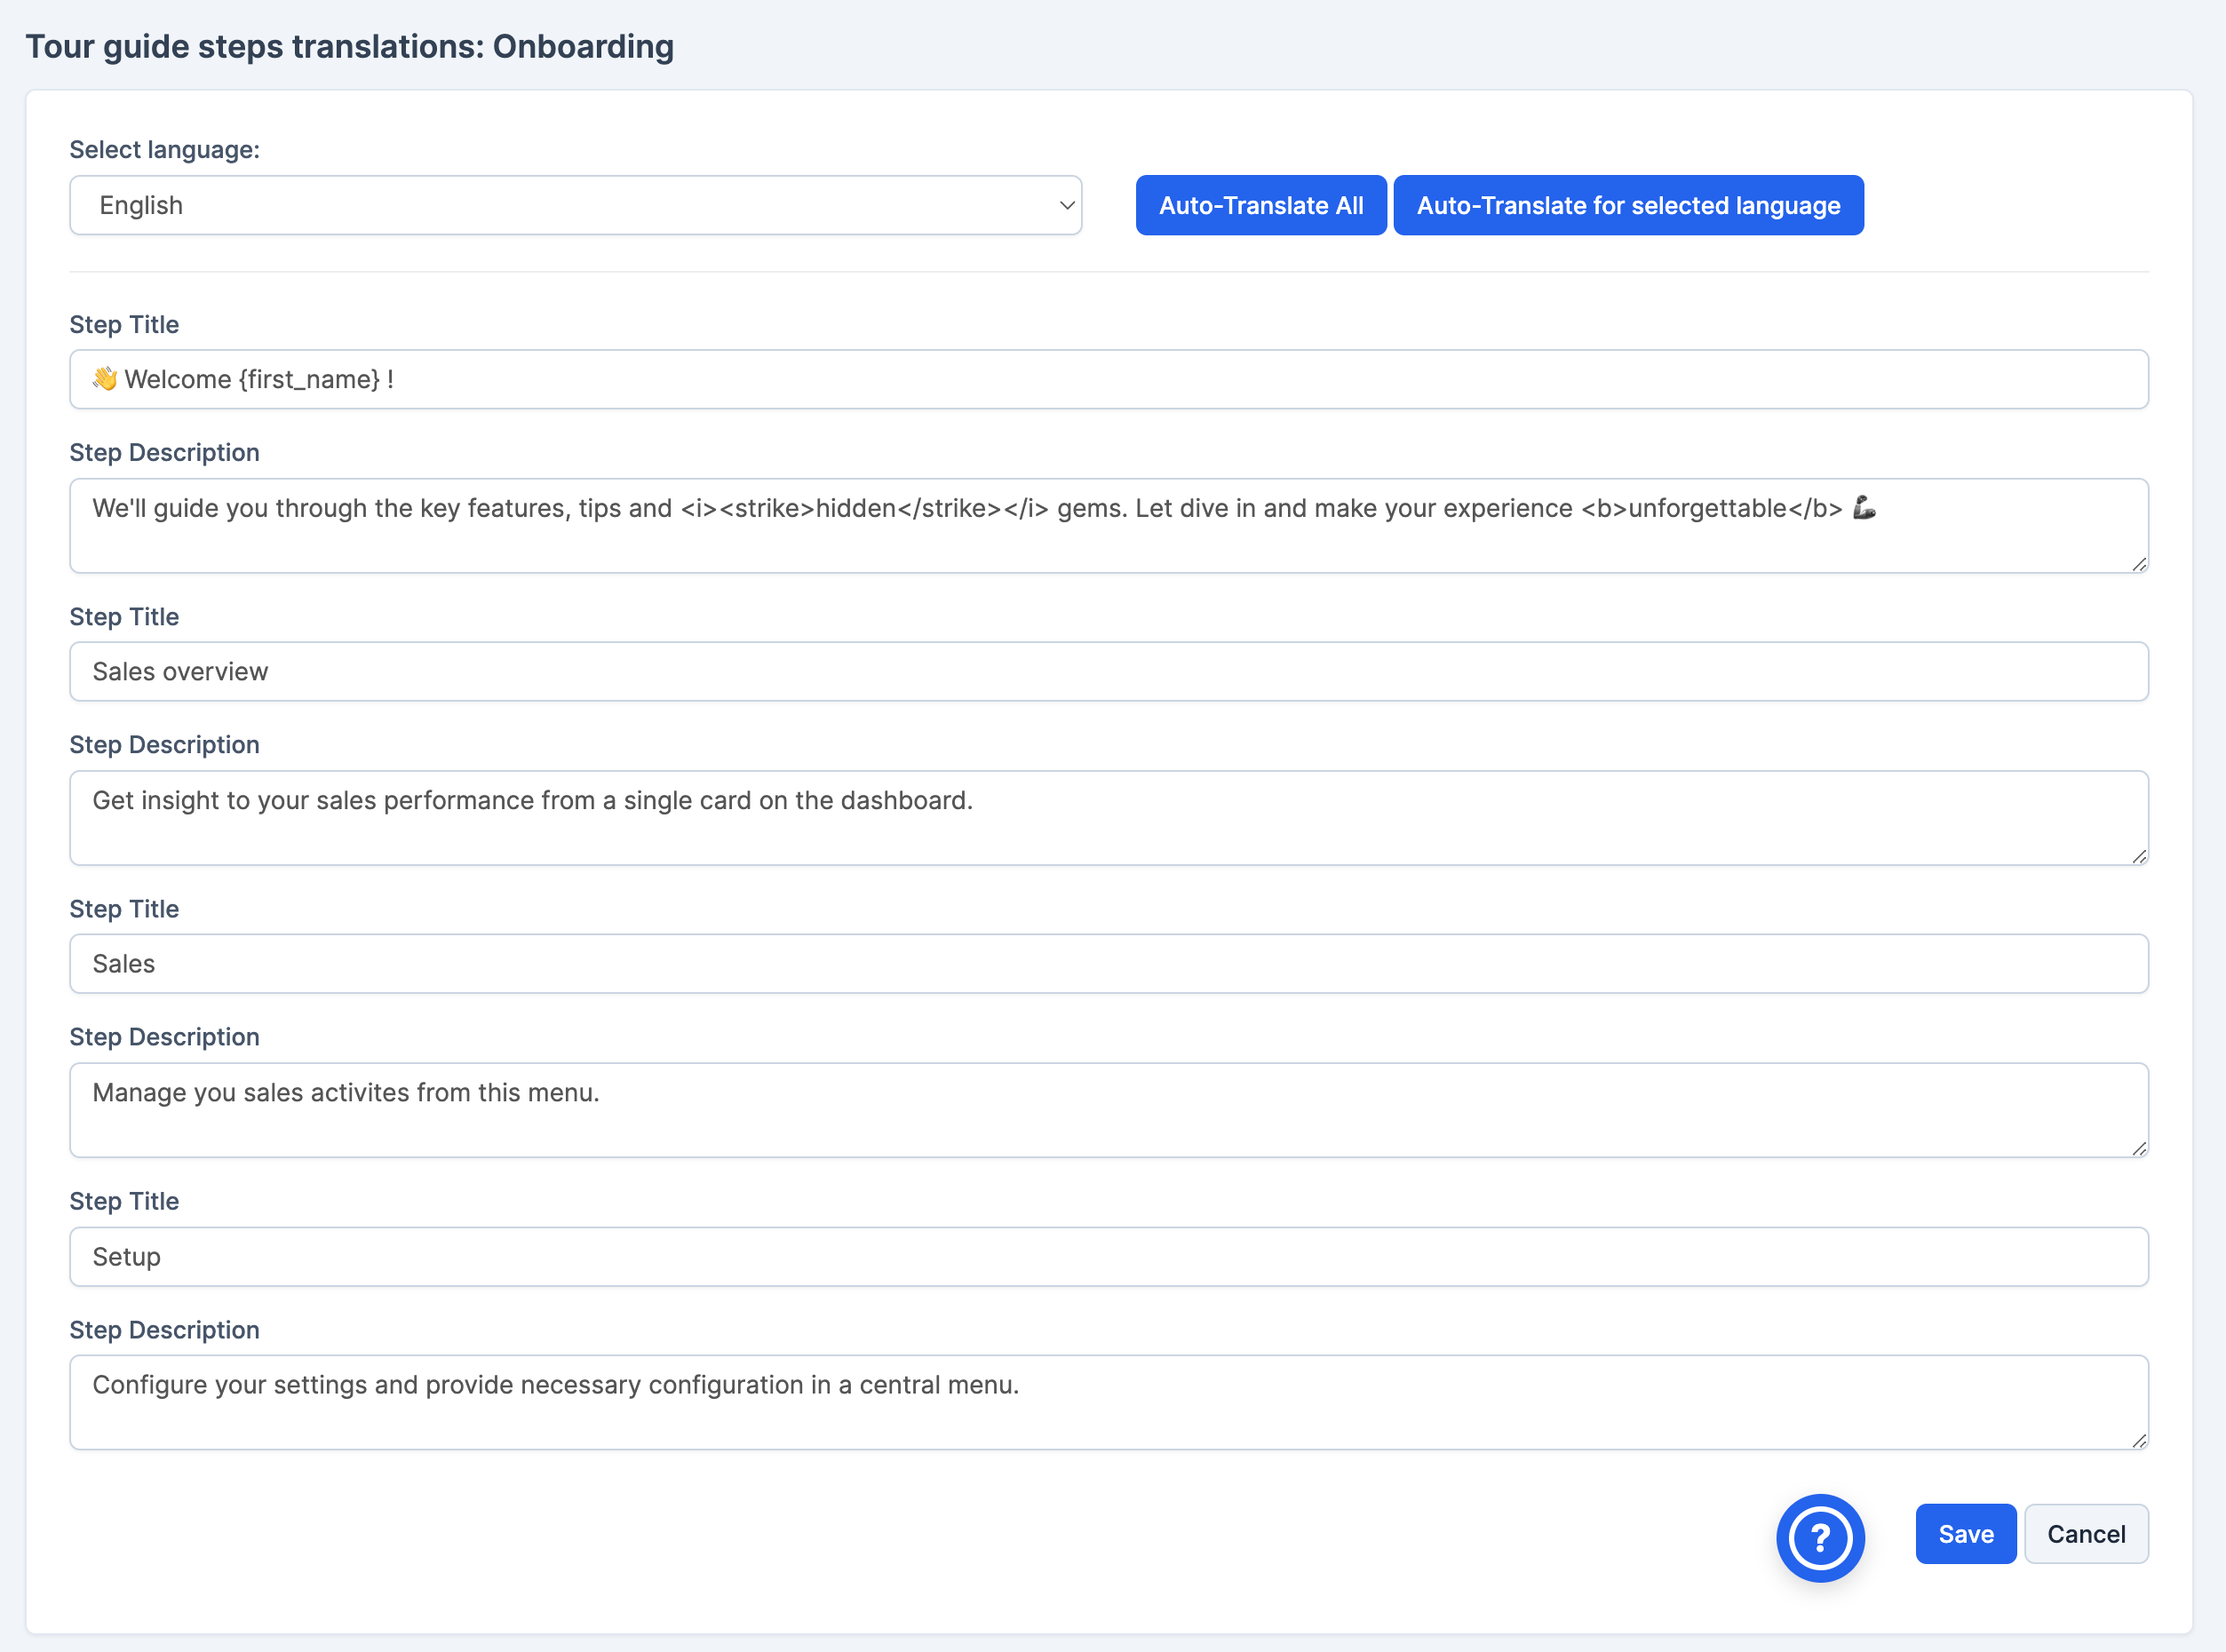The image size is (2226, 1652).
Task: Click the waving hand emoji in title
Action: point(105,379)
